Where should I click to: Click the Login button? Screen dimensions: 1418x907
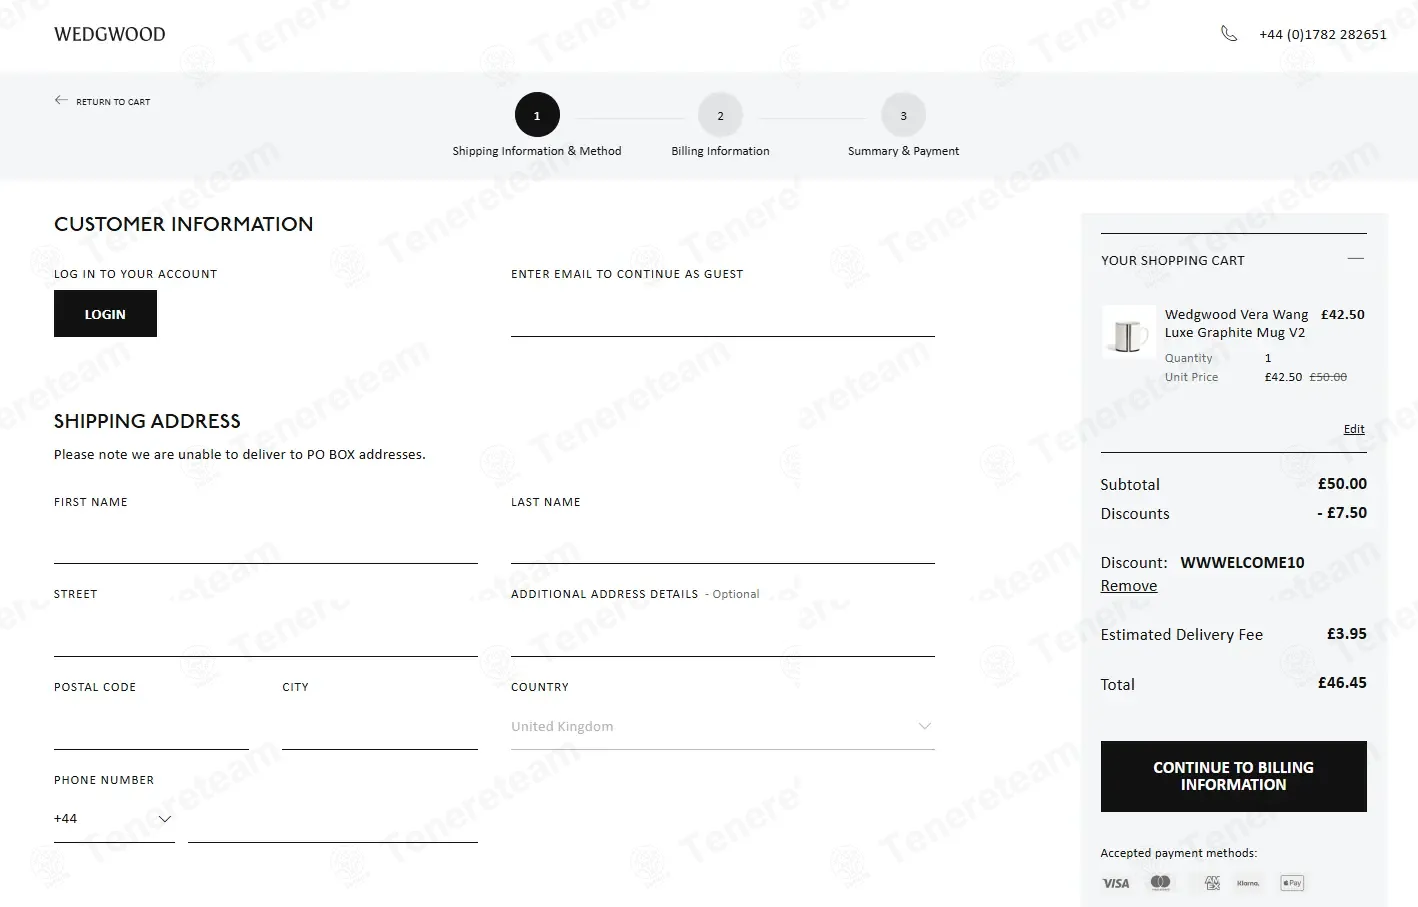[x=105, y=314]
